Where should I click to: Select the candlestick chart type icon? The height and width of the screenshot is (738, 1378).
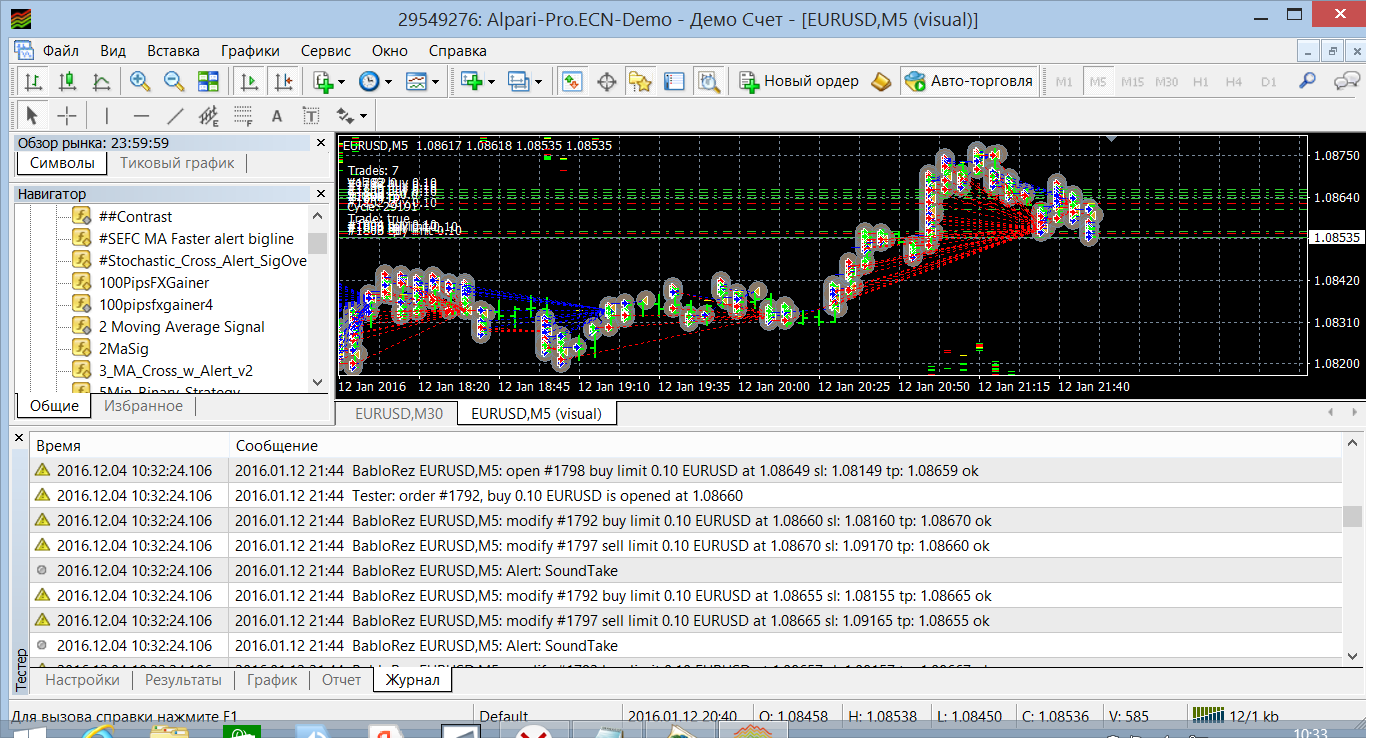pos(67,82)
